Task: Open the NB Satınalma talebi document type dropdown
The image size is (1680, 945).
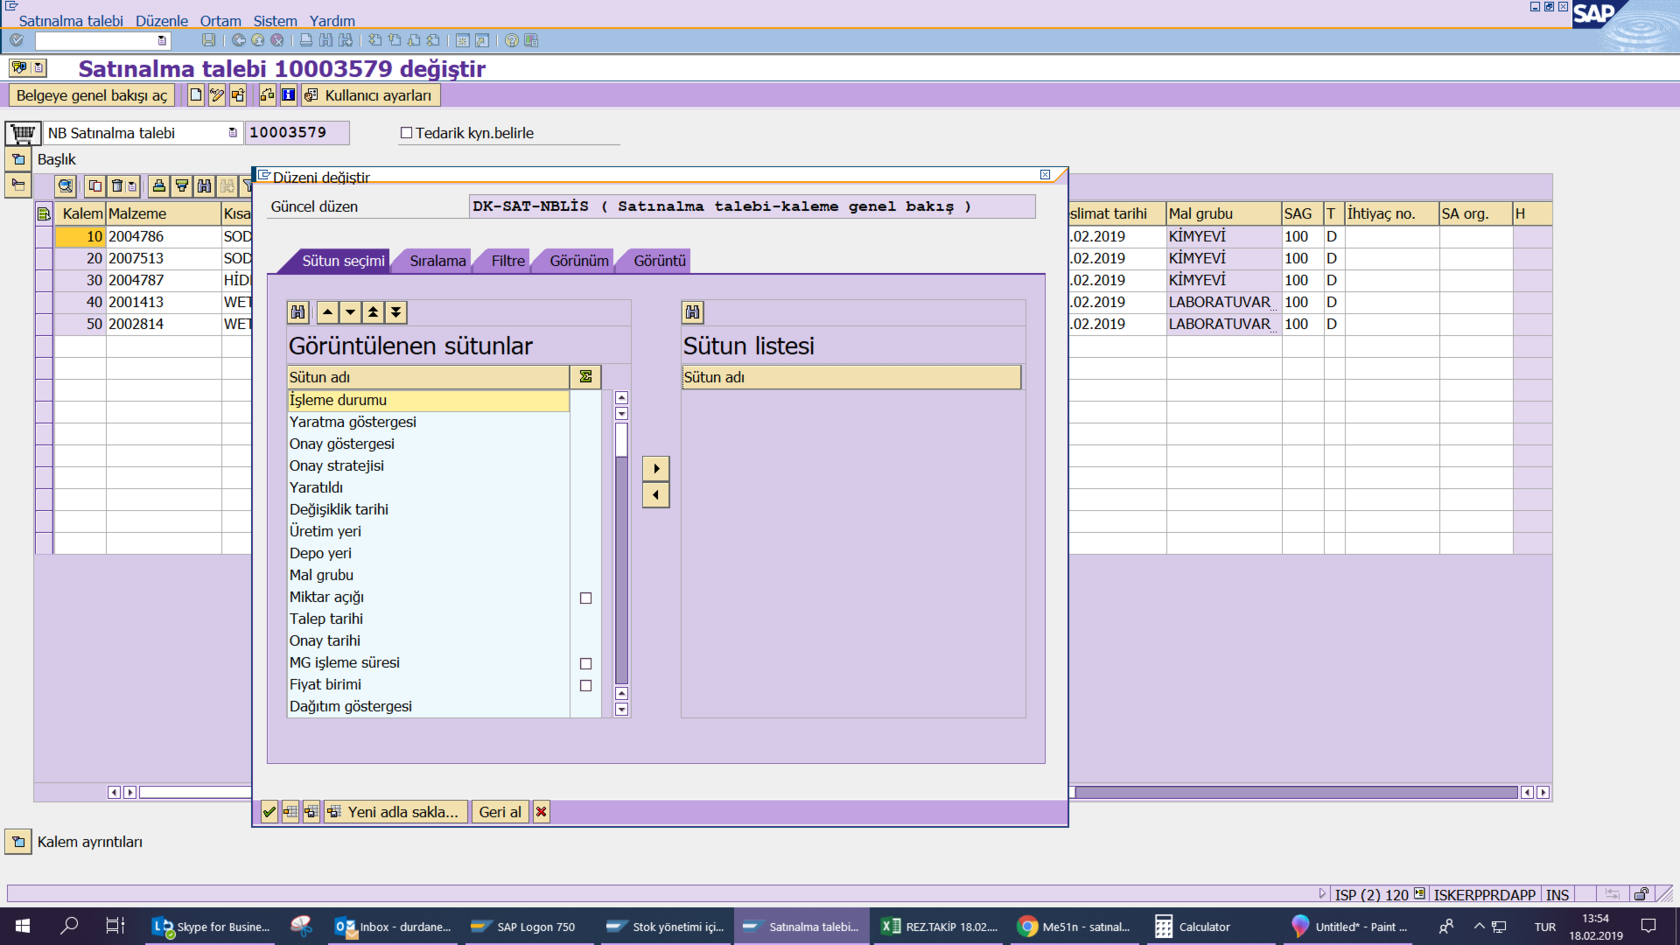Action: click(232, 133)
